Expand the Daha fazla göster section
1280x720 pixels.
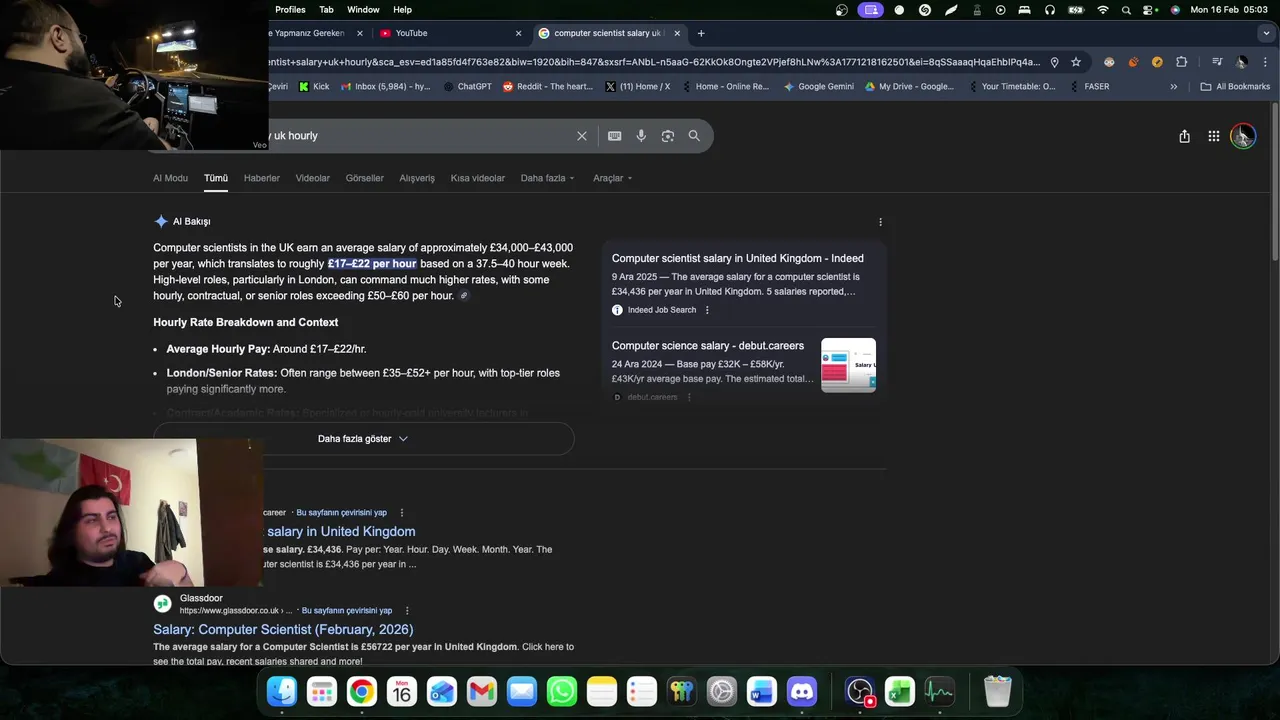(363, 439)
